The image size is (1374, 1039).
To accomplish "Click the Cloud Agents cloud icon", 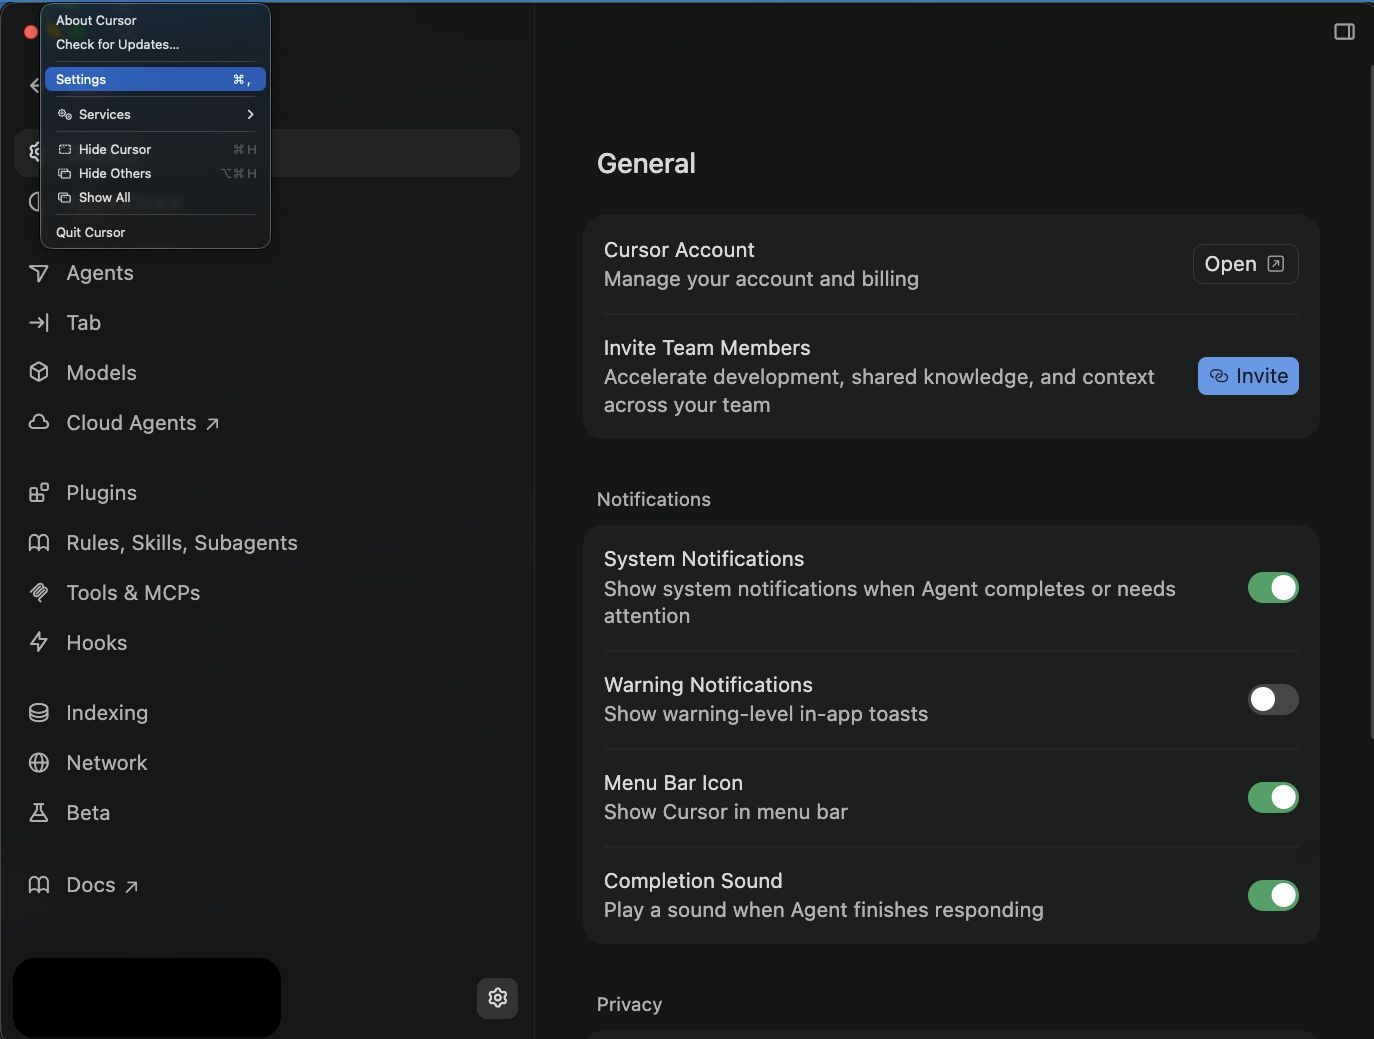I will coord(39,422).
